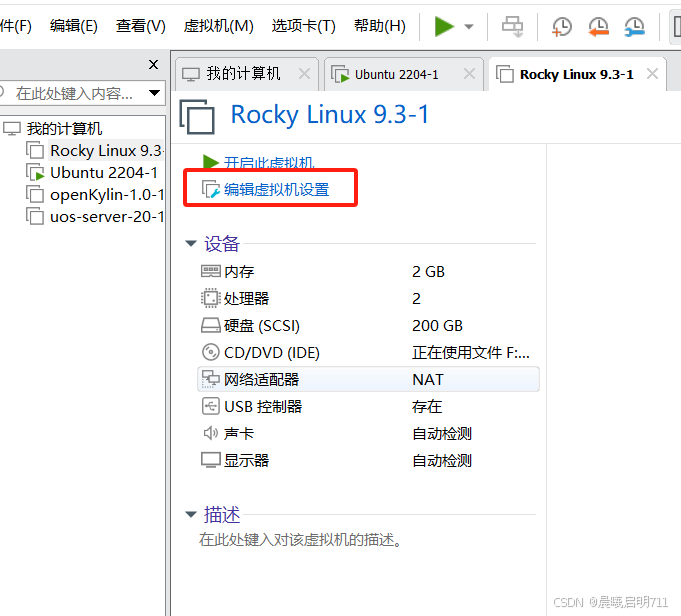Click the NAT network value

(x=428, y=380)
